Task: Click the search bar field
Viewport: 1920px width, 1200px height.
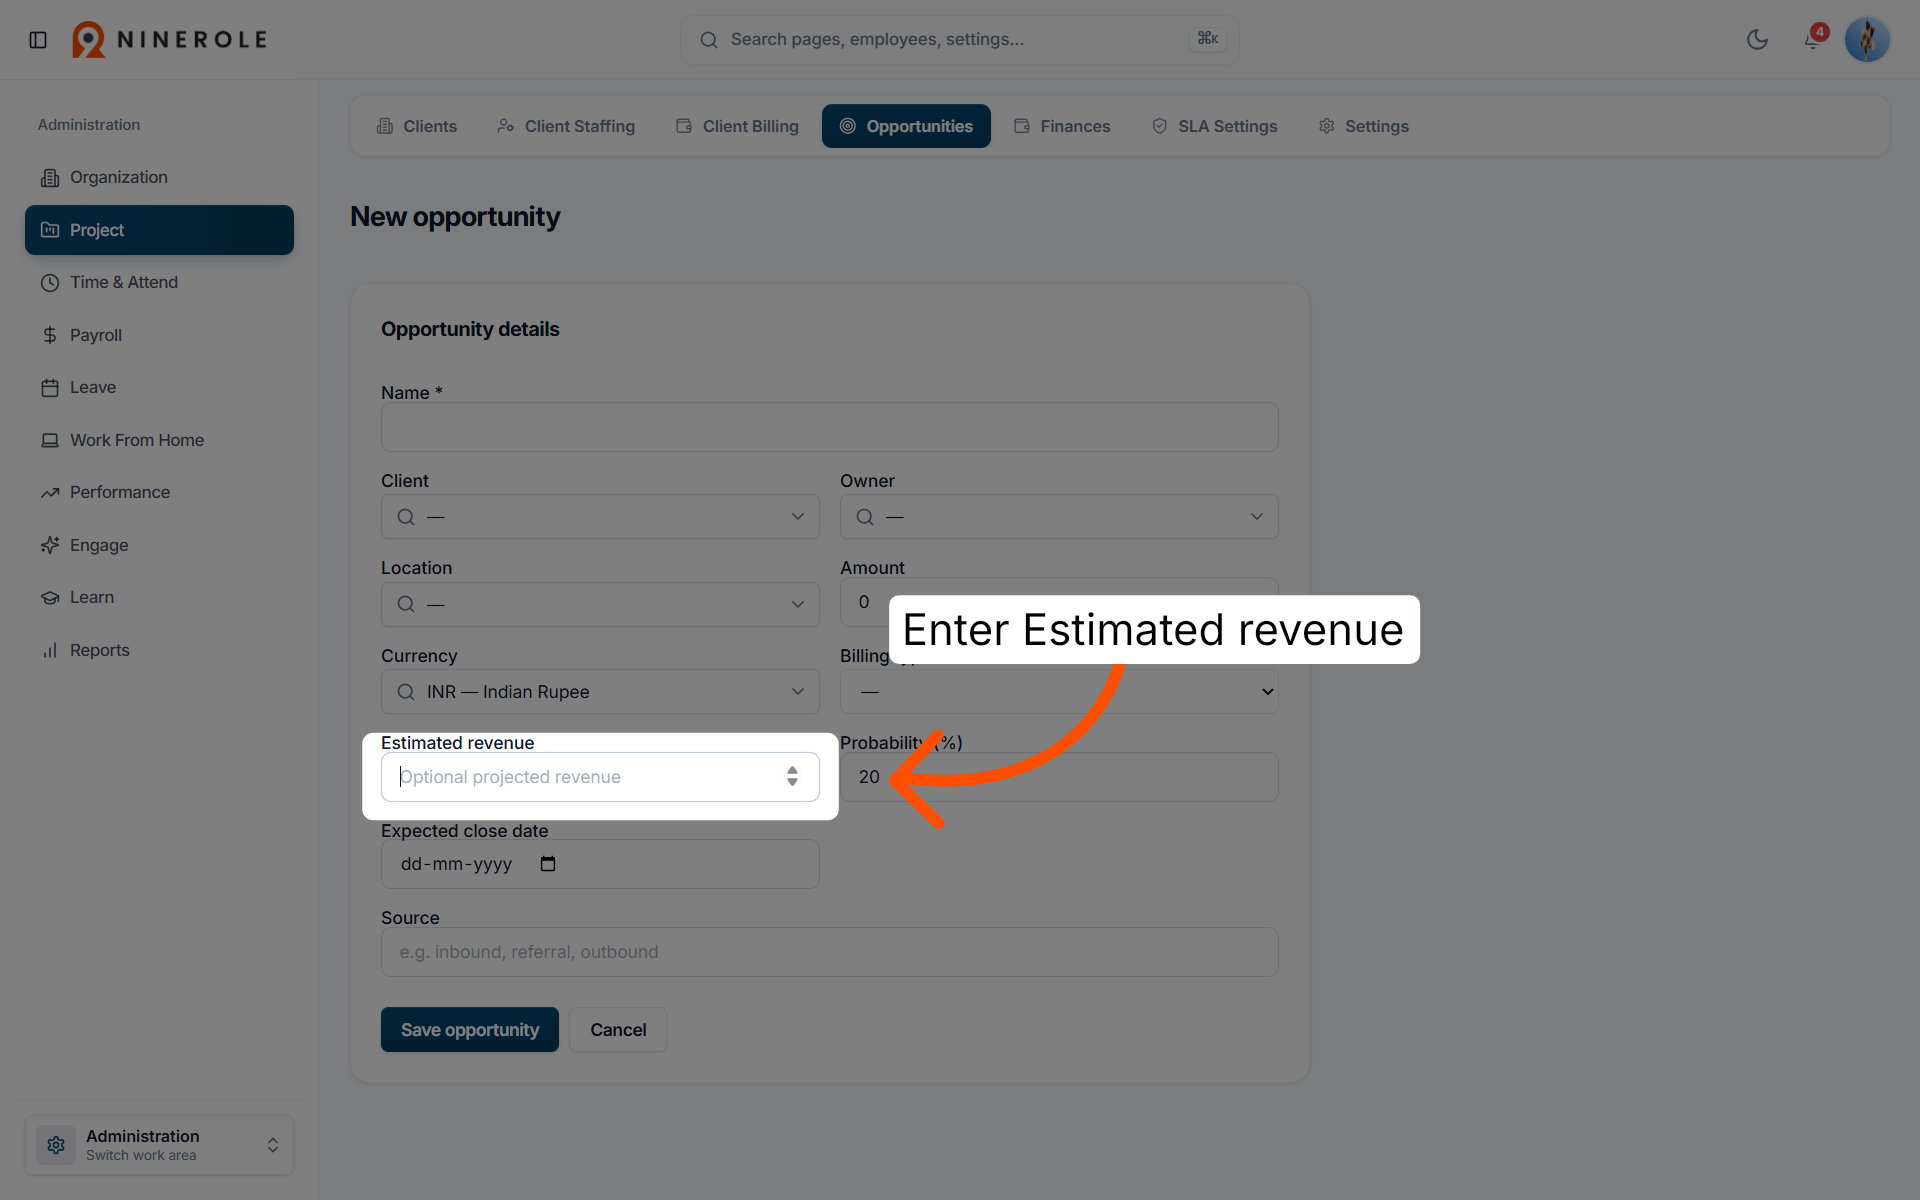Action: click(959, 40)
